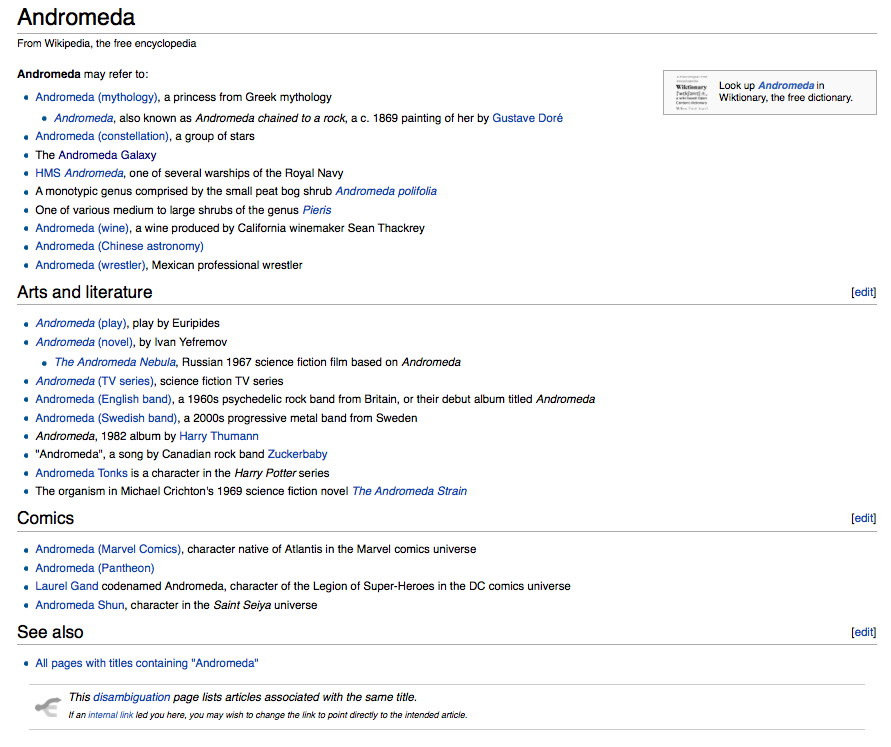Click the text "Mexican professional wrestler"
891x747 pixels.
pyautogui.click(x=227, y=265)
